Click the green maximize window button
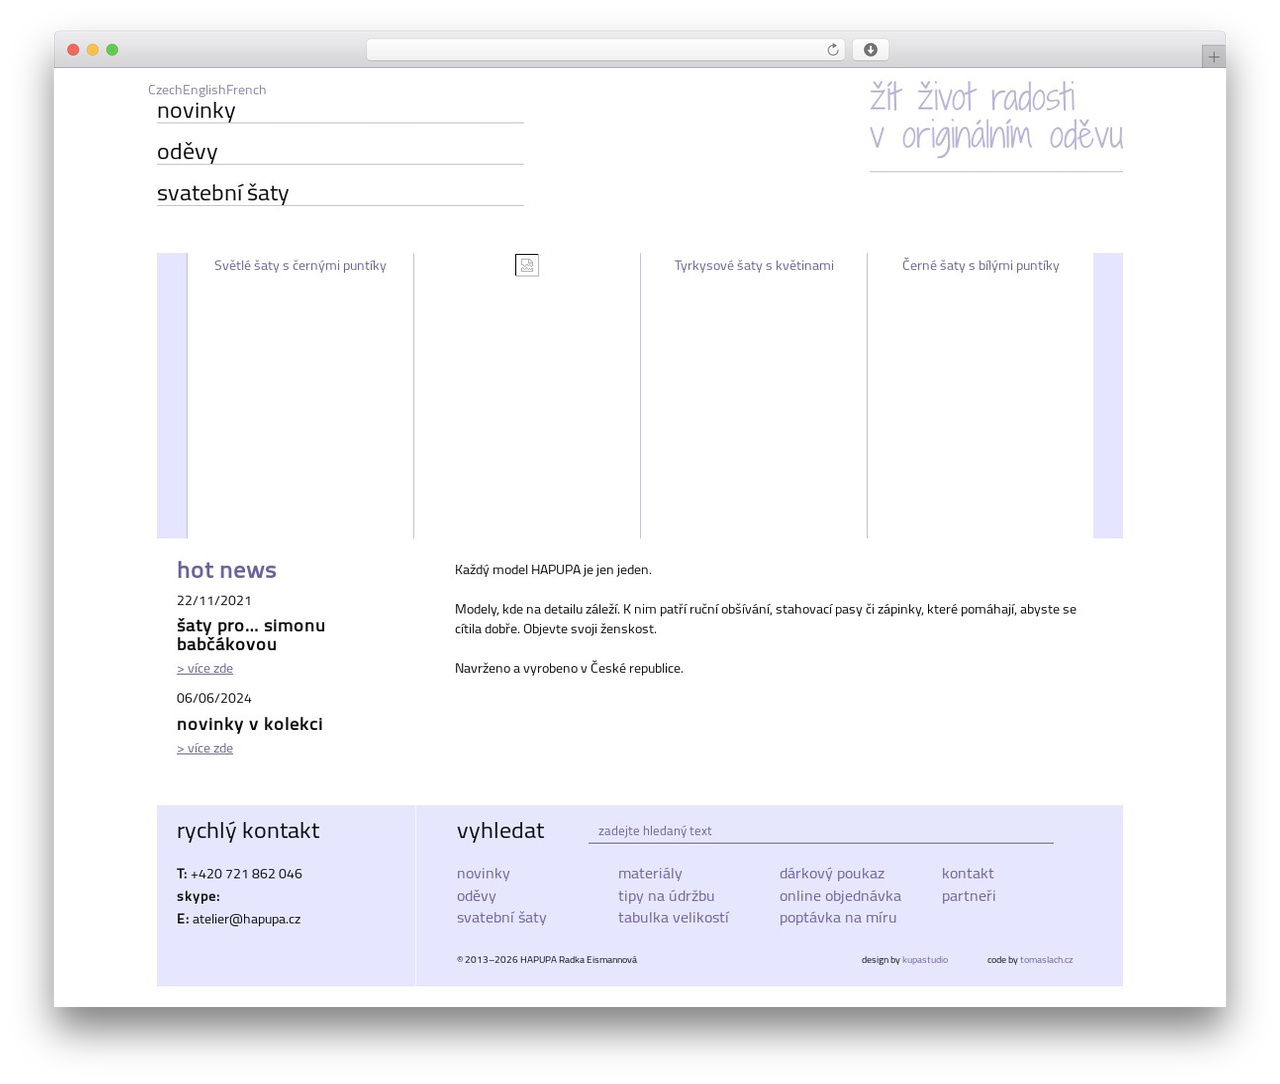The width and height of the screenshot is (1280, 1084). [x=112, y=50]
